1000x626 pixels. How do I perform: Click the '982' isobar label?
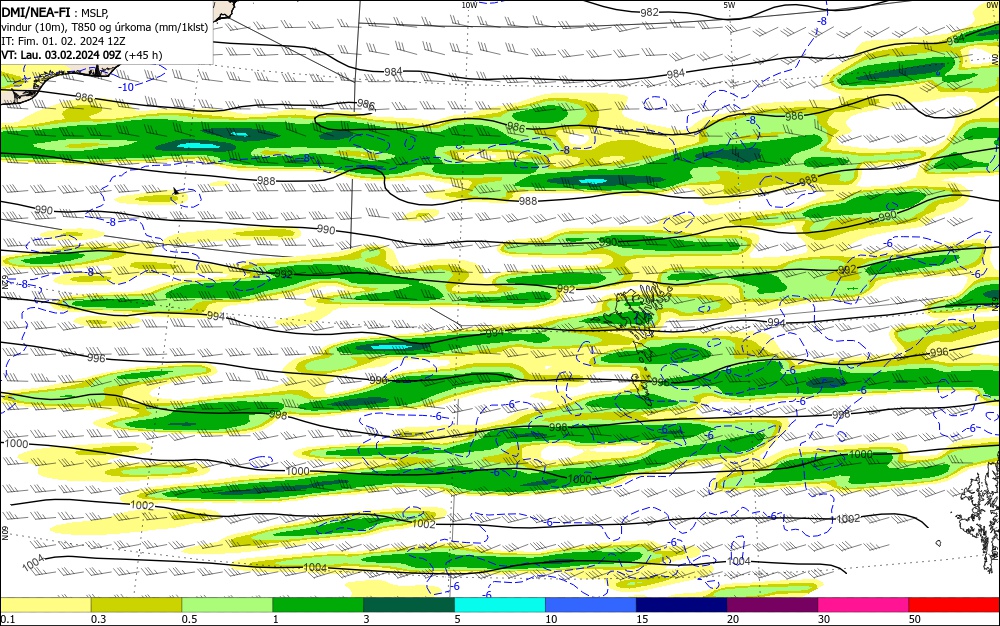(649, 12)
